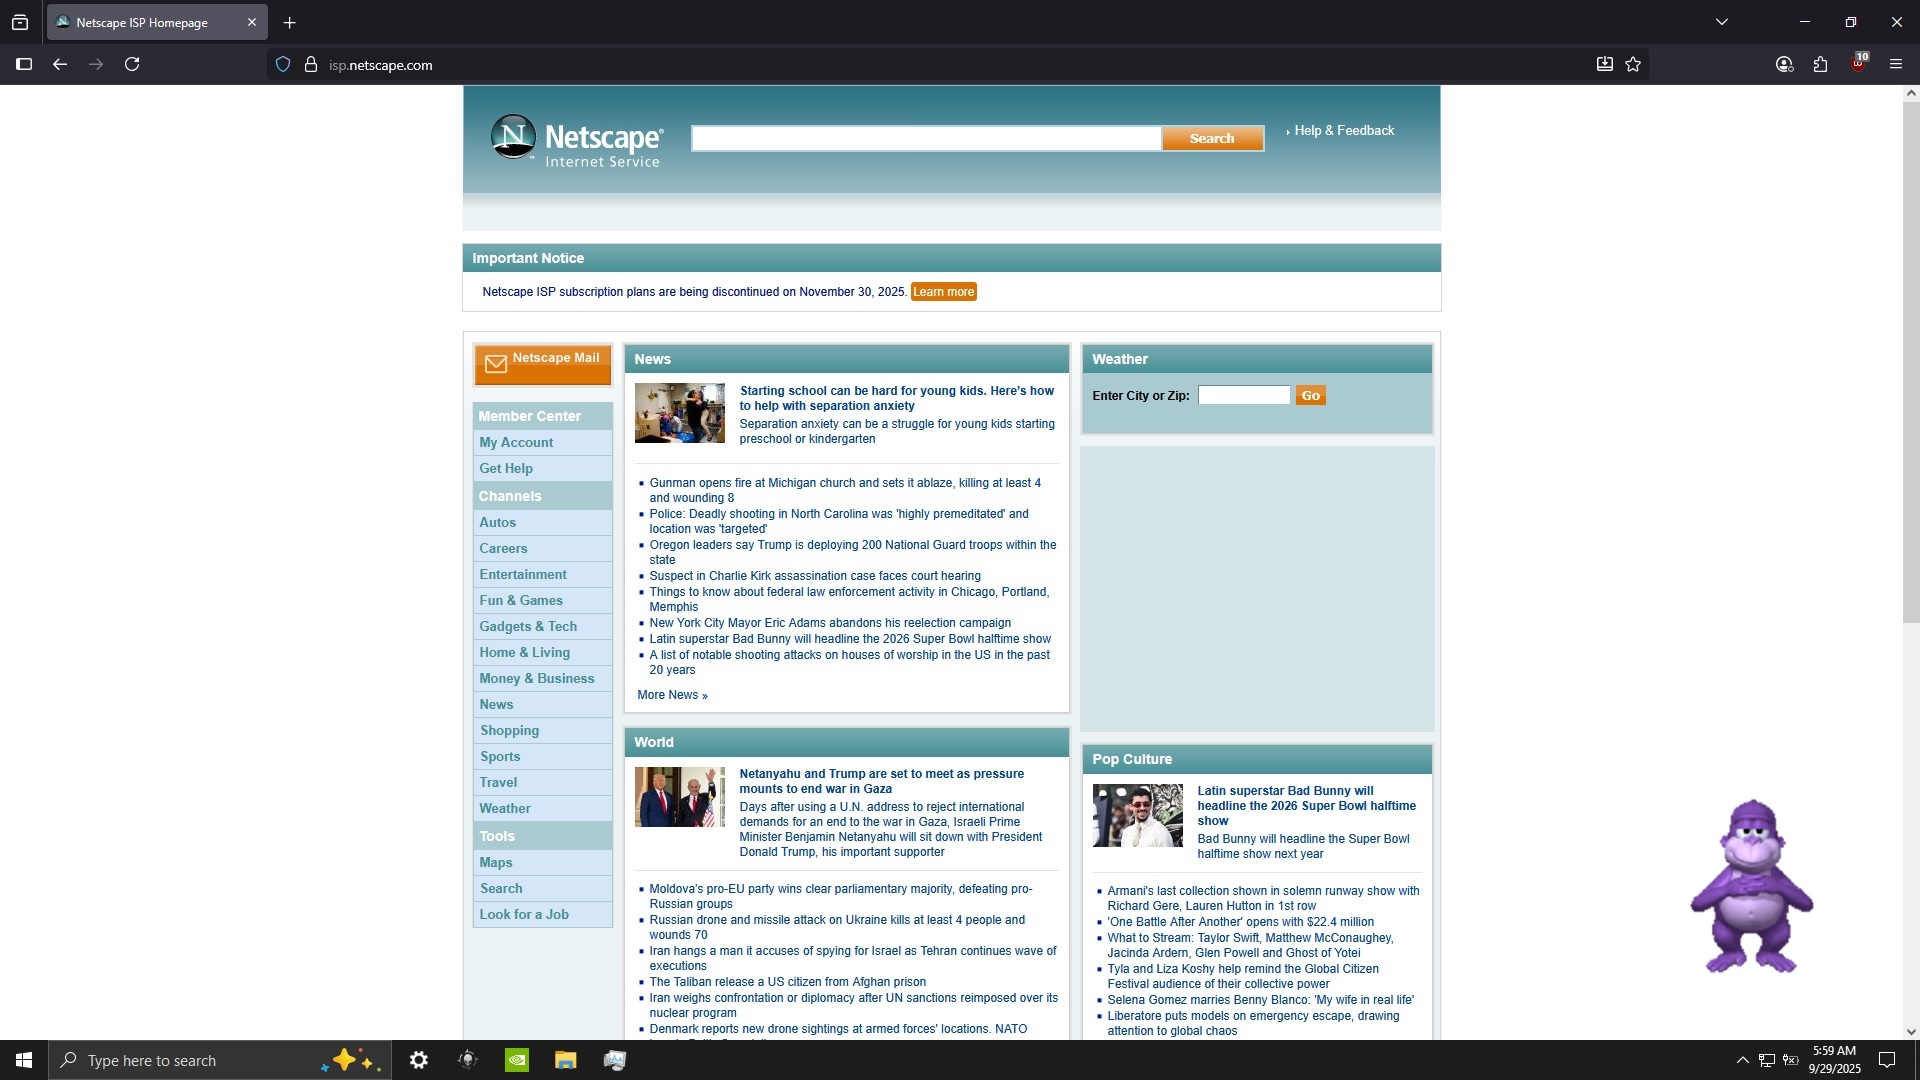1920x1080 pixels.
Task: Open the extensions puzzle piece icon
Action: pyautogui.click(x=1820, y=65)
